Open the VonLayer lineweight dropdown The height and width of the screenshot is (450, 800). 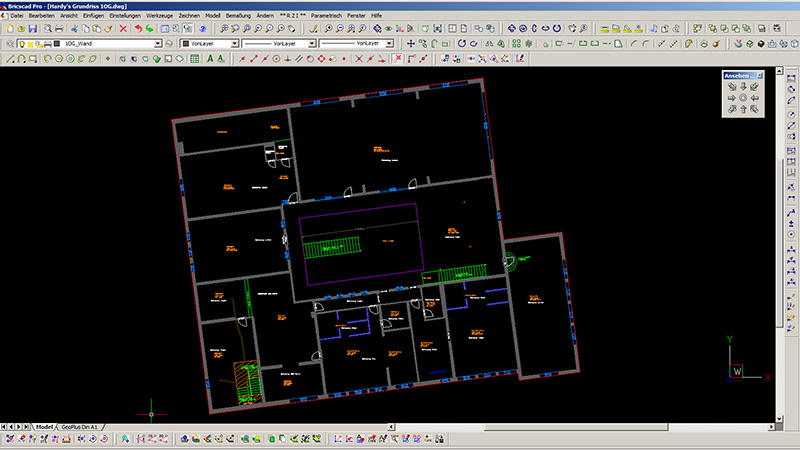click(x=389, y=44)
